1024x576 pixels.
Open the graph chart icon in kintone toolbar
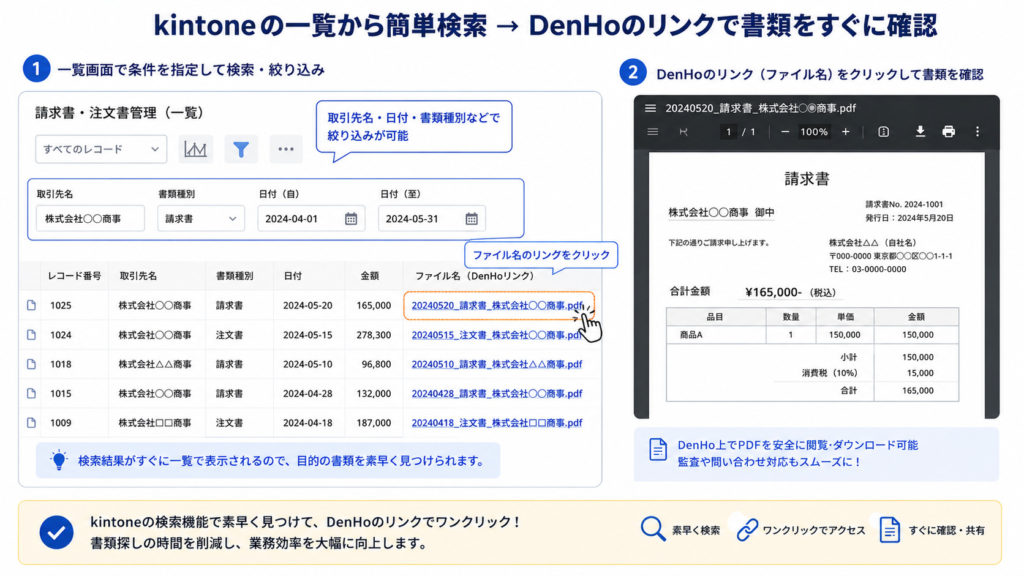point(195,149)
